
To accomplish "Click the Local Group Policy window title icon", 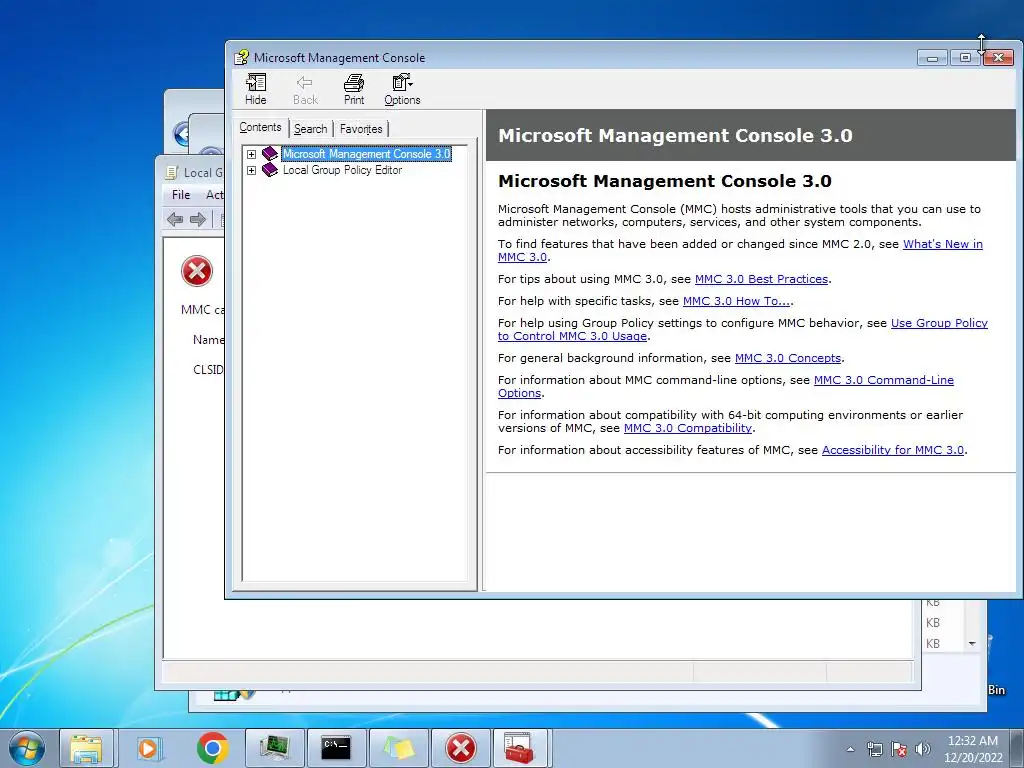I will [x=171, y=172].
